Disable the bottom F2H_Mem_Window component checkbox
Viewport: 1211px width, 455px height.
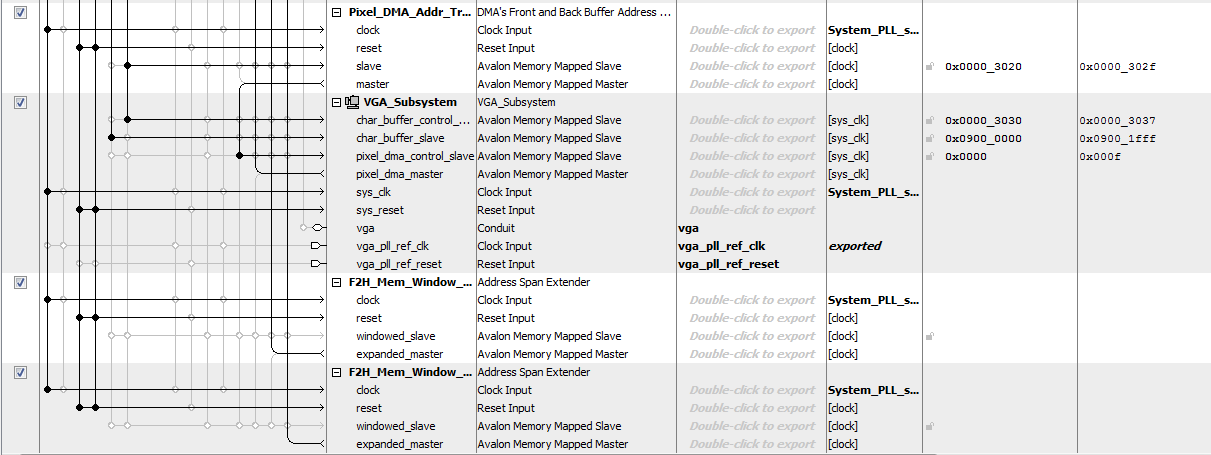click(21, 372)
